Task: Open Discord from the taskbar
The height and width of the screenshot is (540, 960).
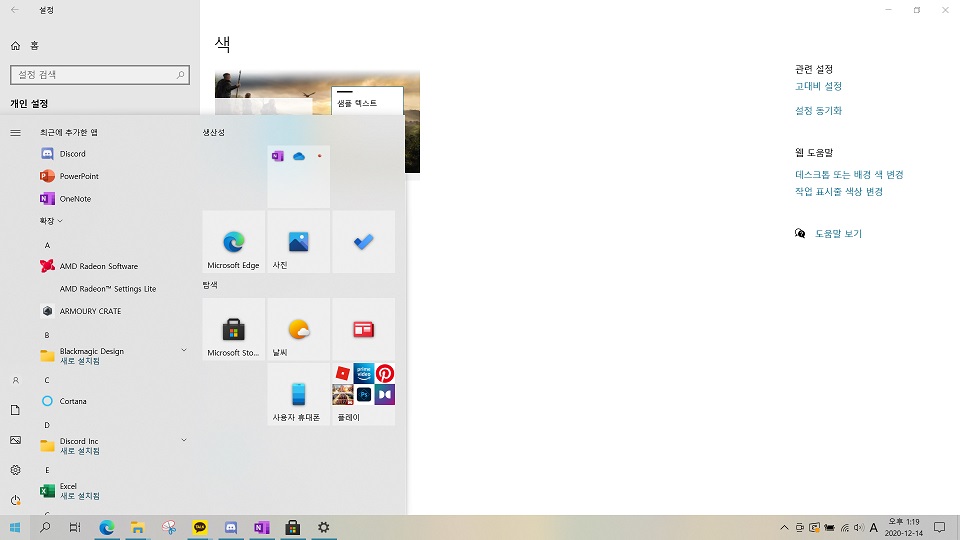Action: pyautogui.click(x=231, y=527)
